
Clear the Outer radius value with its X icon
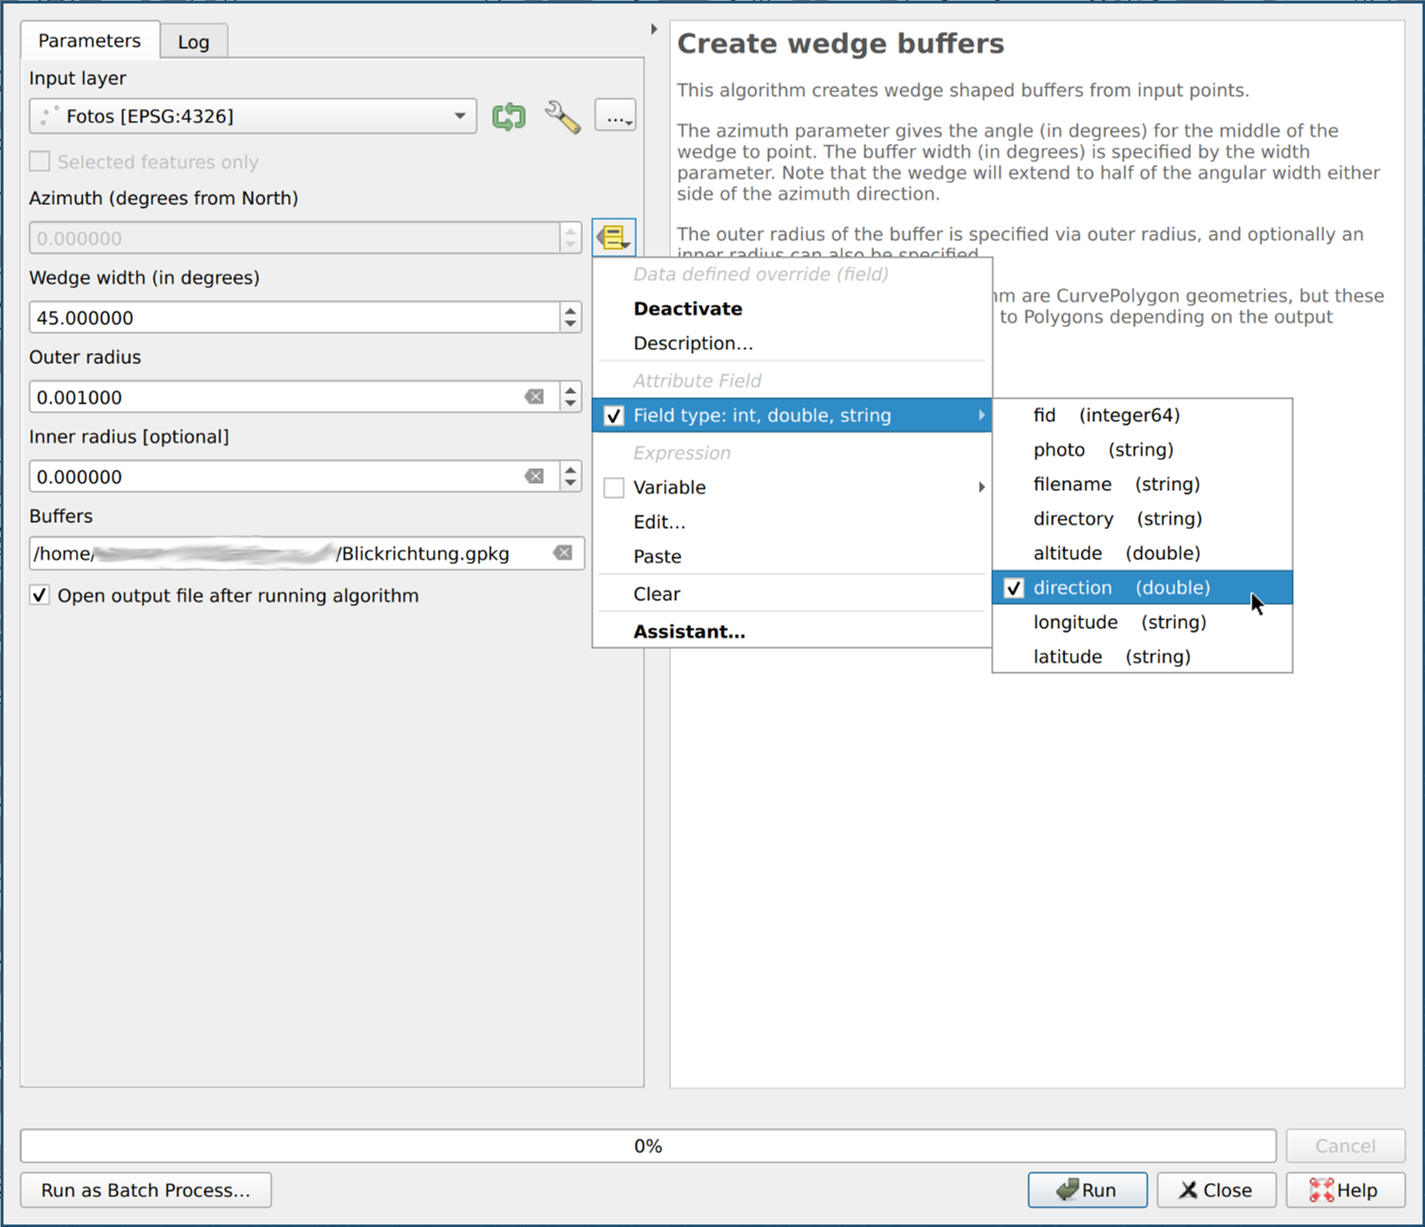tap(536, 394)
